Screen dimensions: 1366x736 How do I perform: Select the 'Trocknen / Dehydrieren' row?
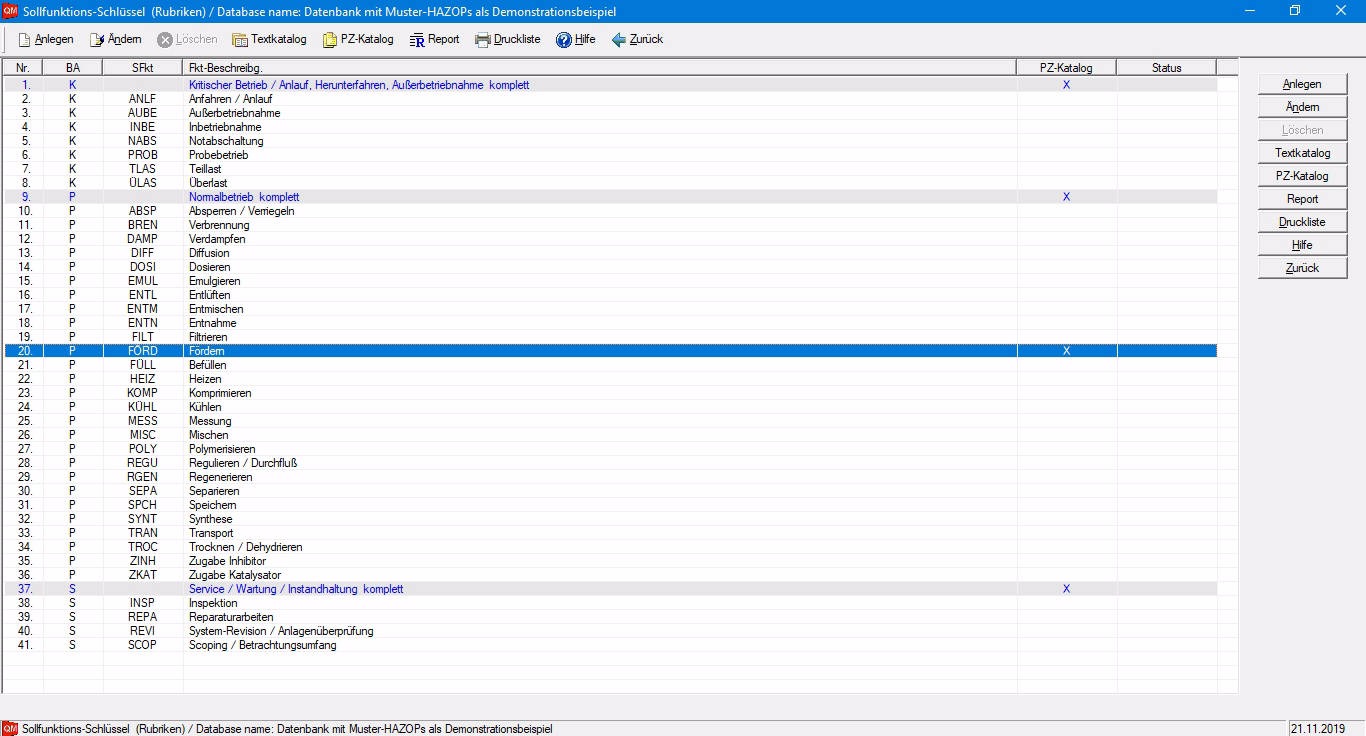[610, 547]
